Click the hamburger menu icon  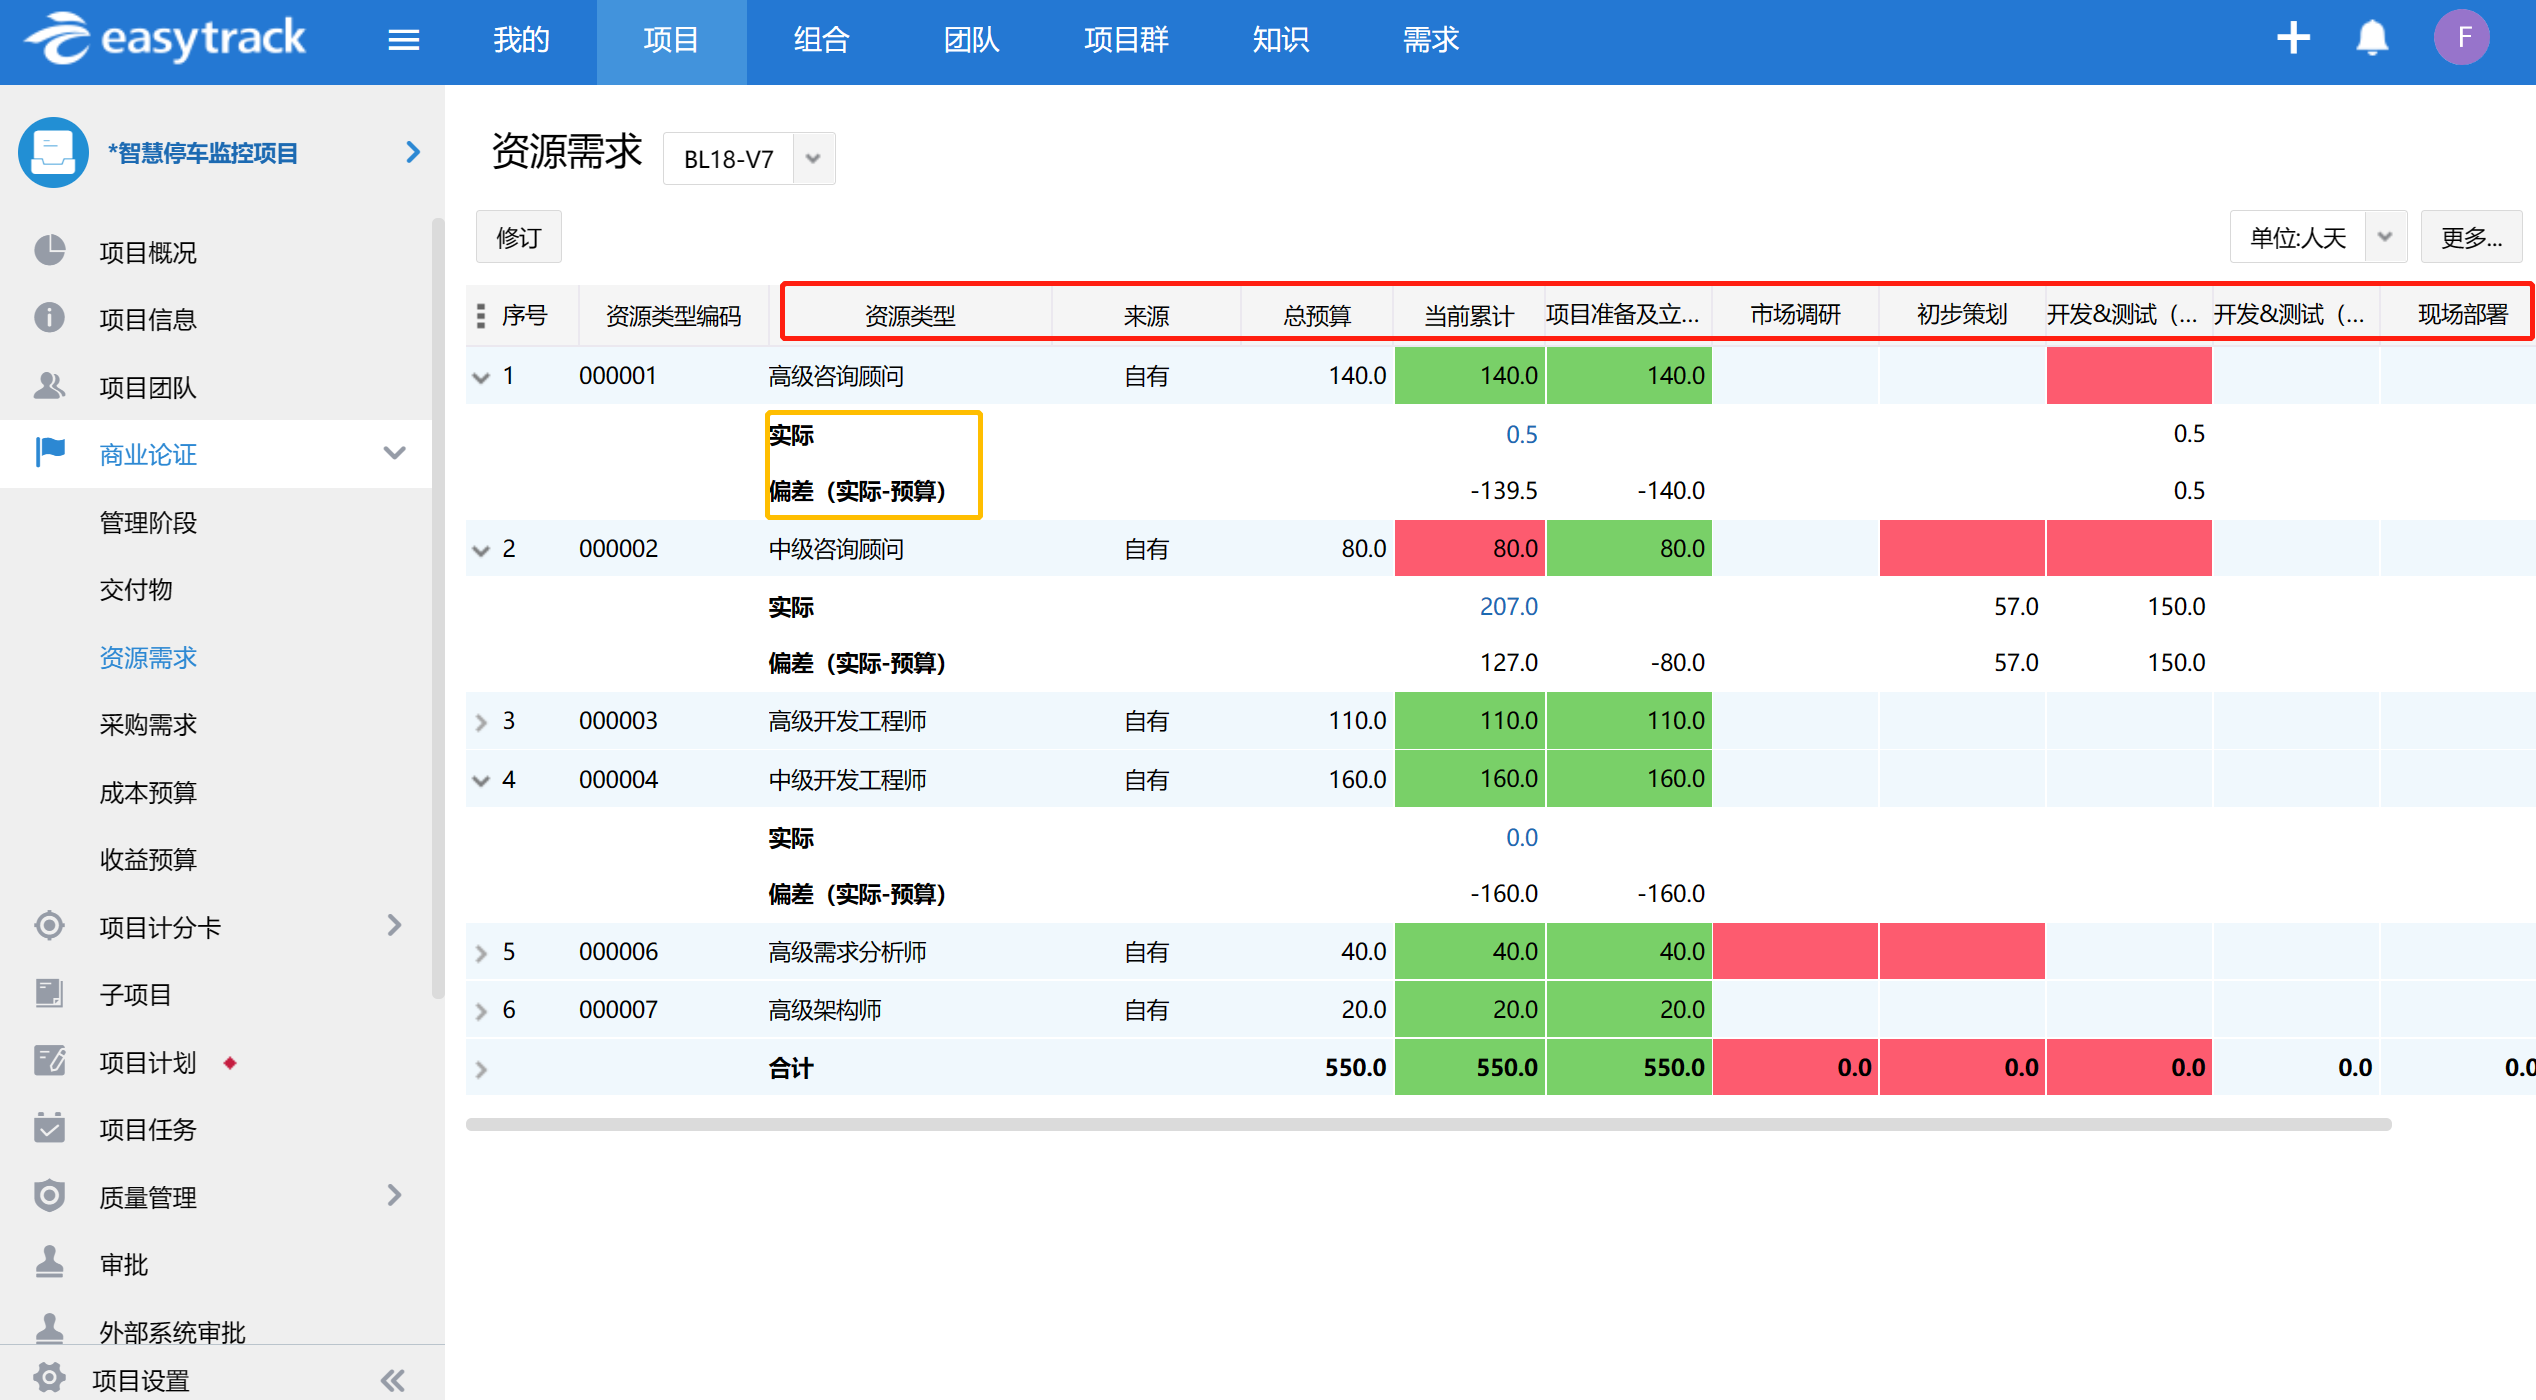403,40
